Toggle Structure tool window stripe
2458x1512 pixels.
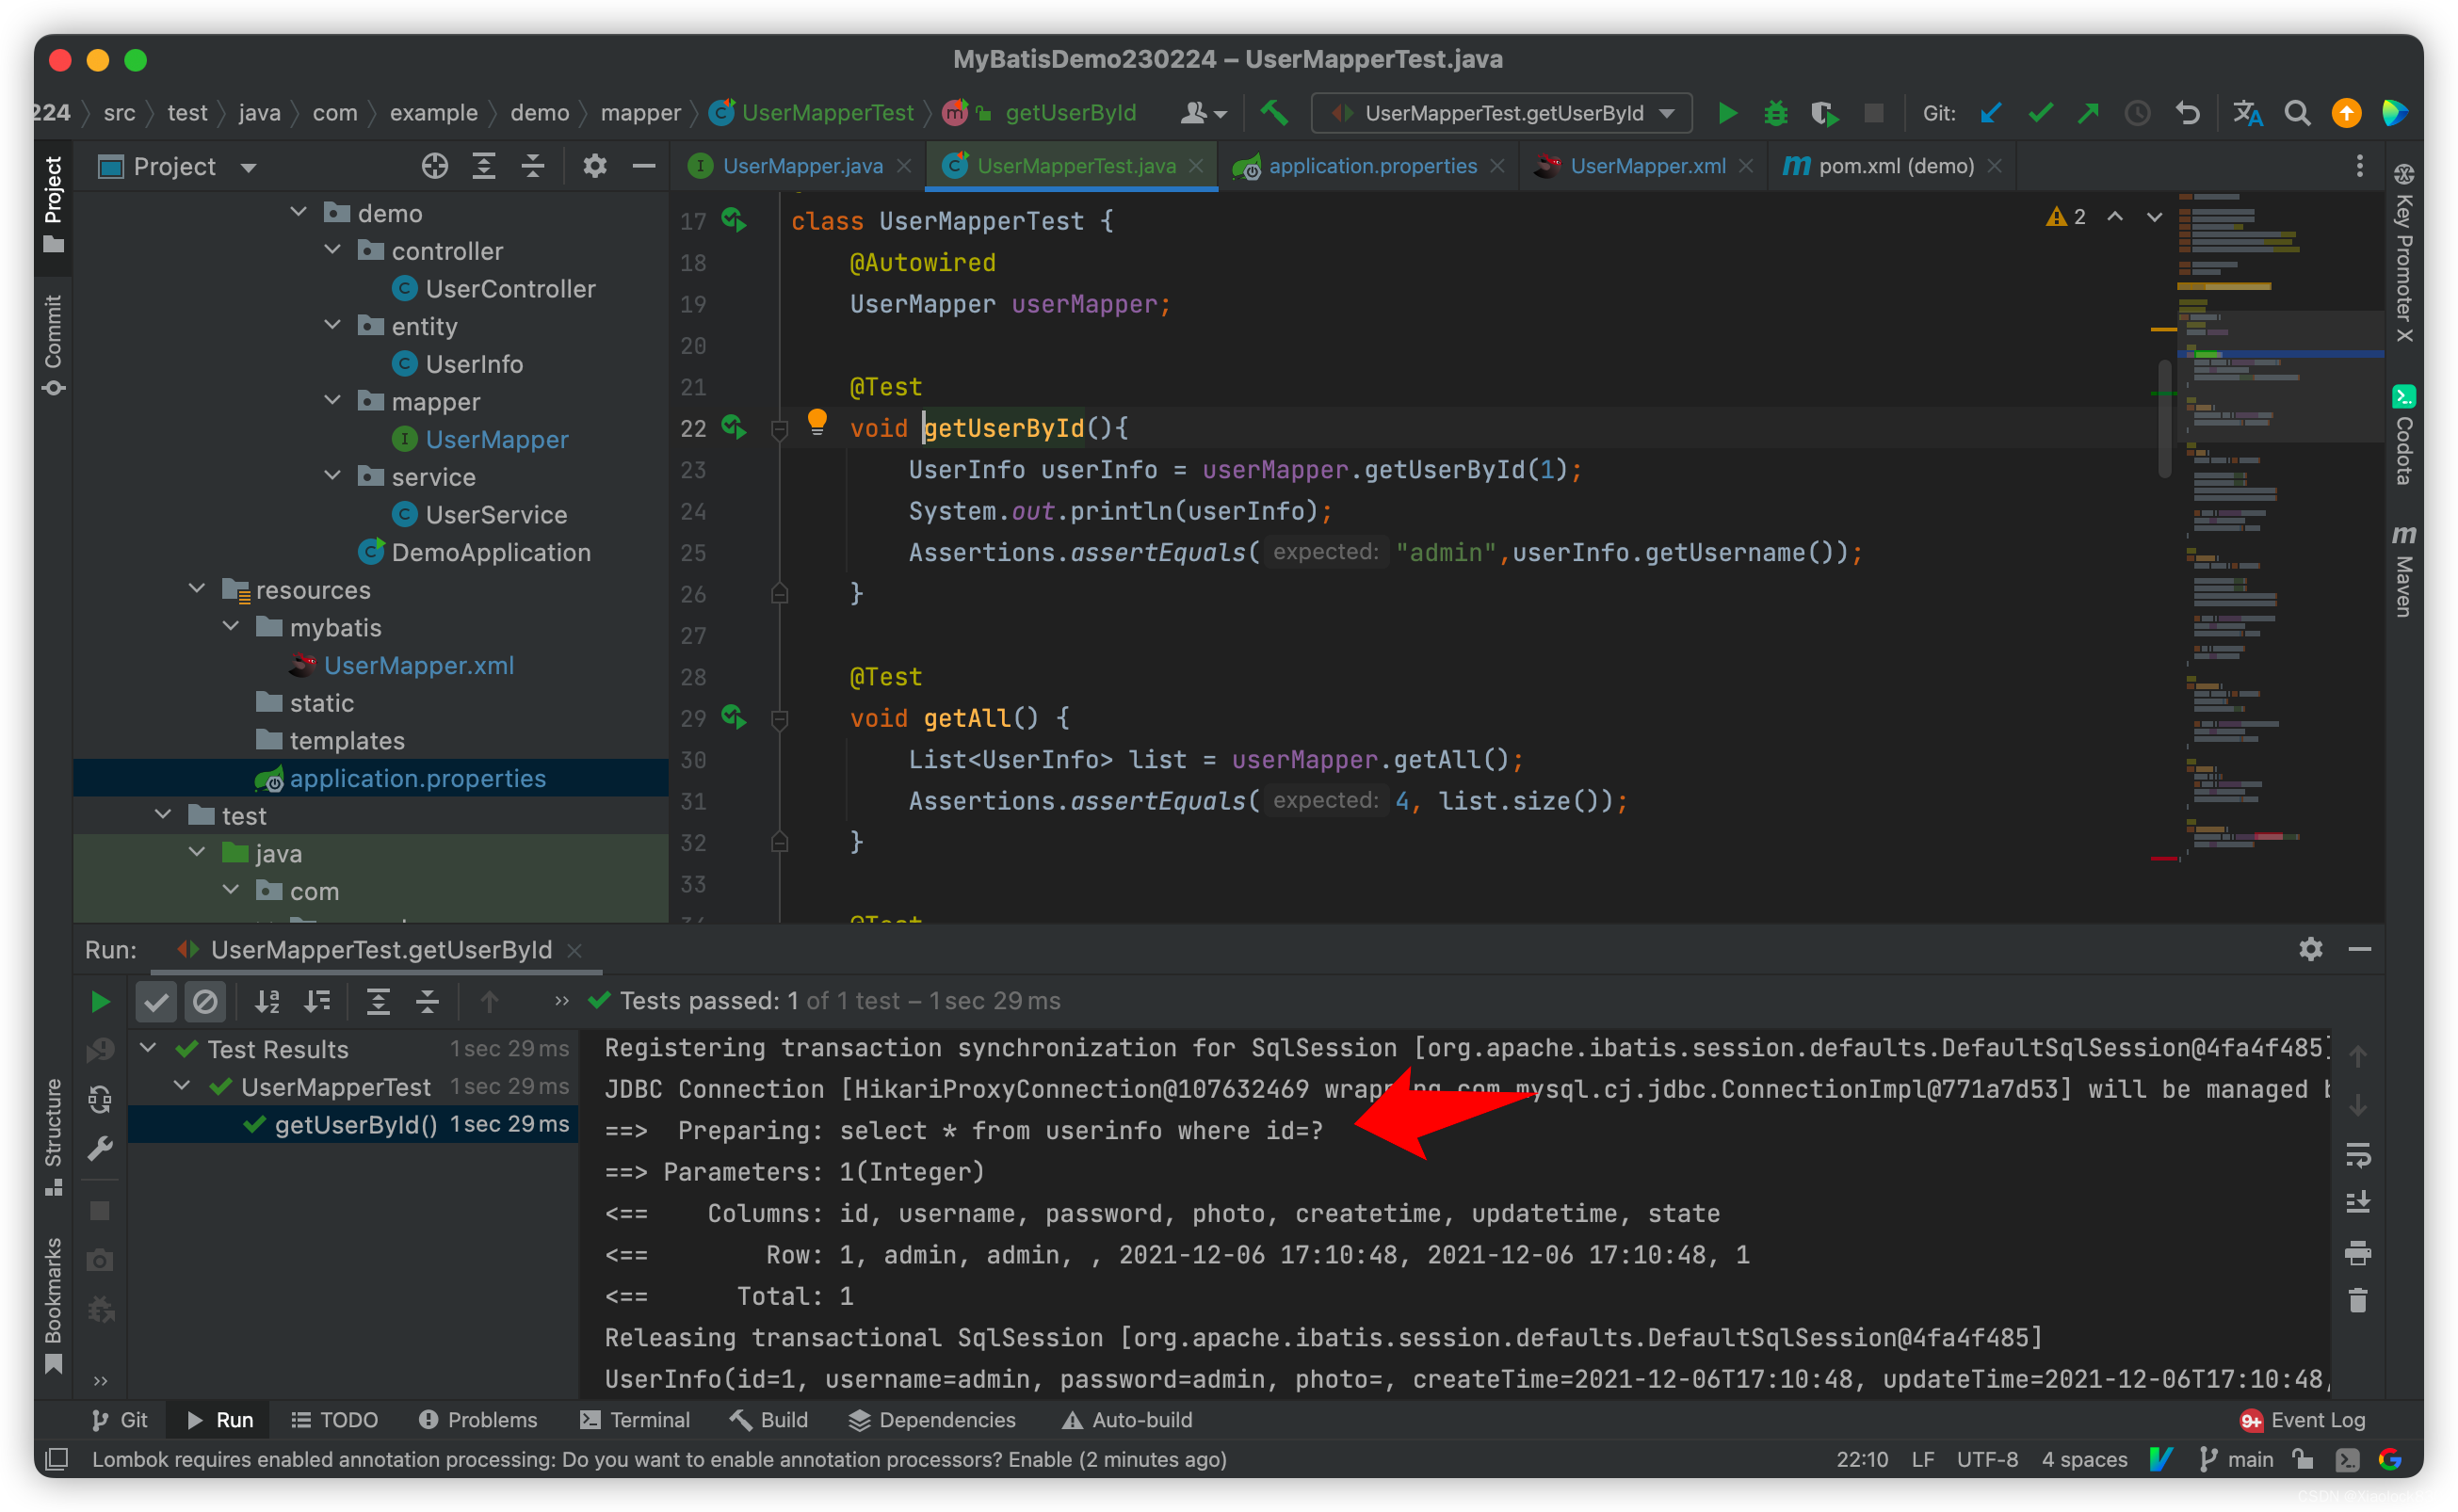click(53, 1136)
